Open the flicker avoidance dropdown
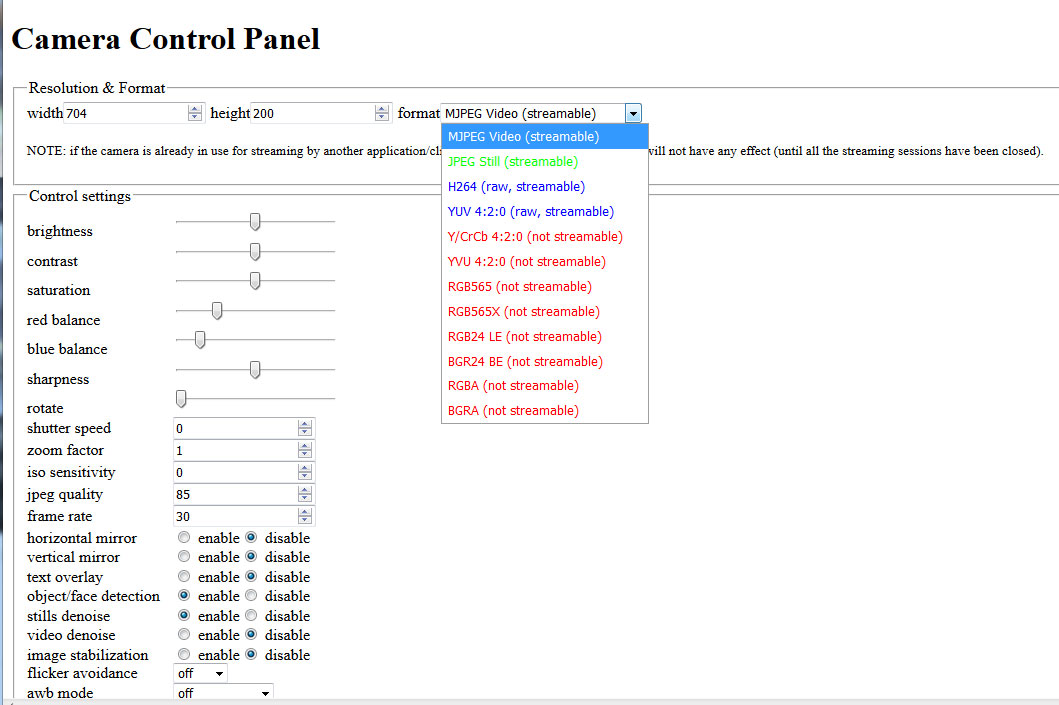1059x705 pixels. [201, 673]
